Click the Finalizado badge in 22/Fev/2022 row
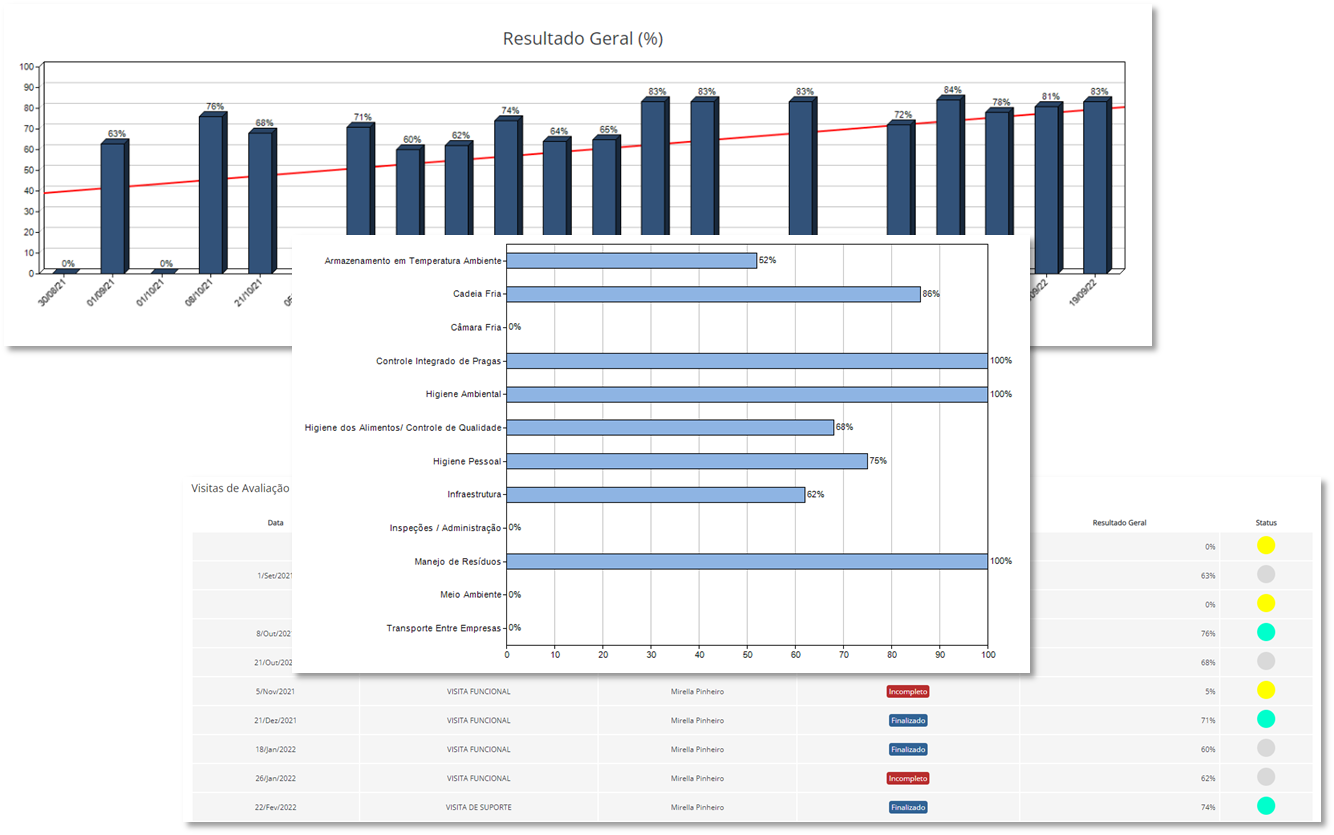1334x835 pixels. click(x=908, y=807)
